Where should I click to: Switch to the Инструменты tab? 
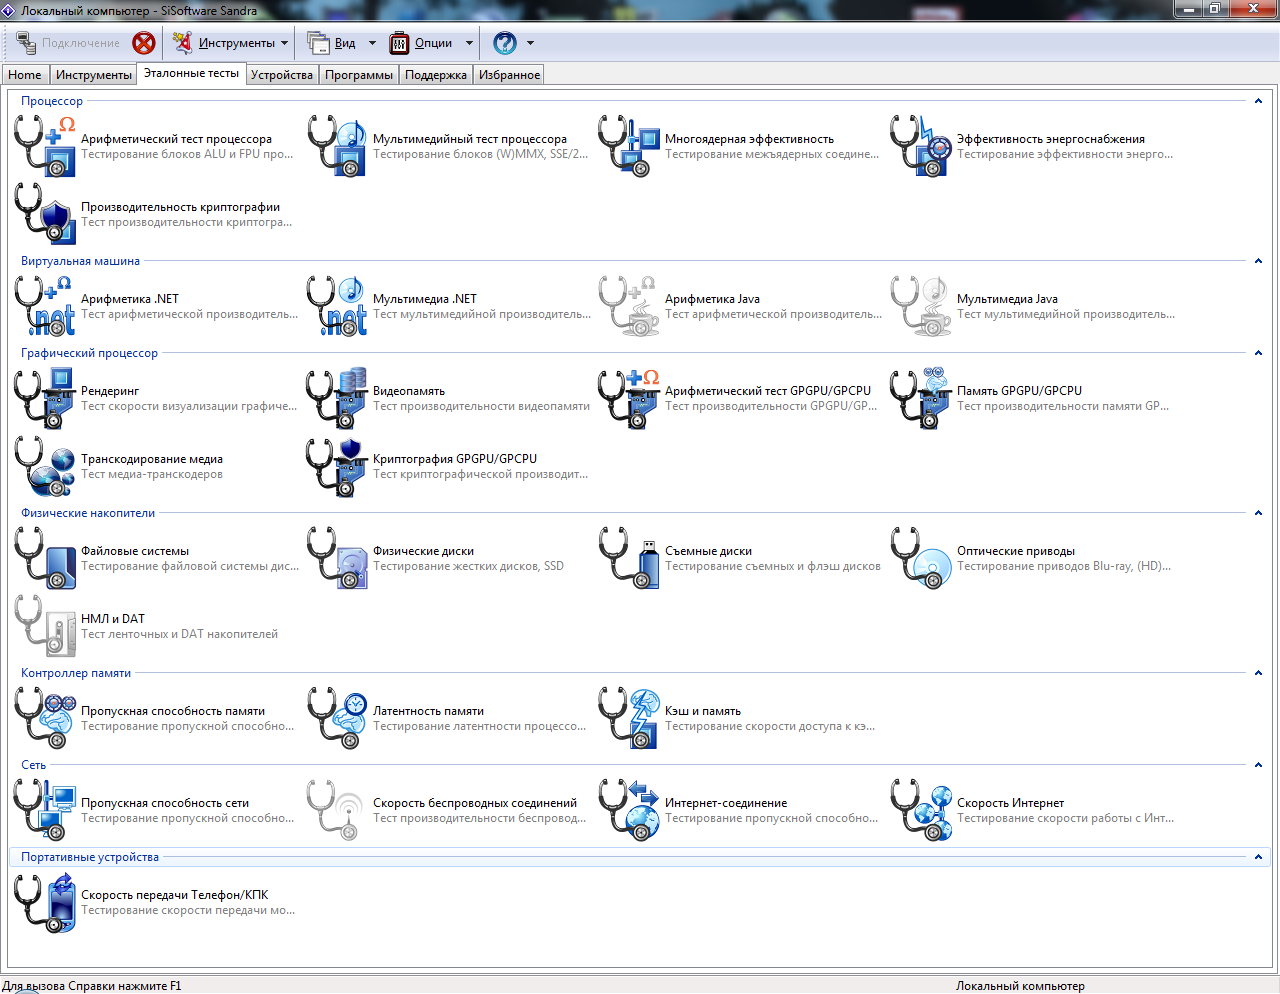coord(93,75)
